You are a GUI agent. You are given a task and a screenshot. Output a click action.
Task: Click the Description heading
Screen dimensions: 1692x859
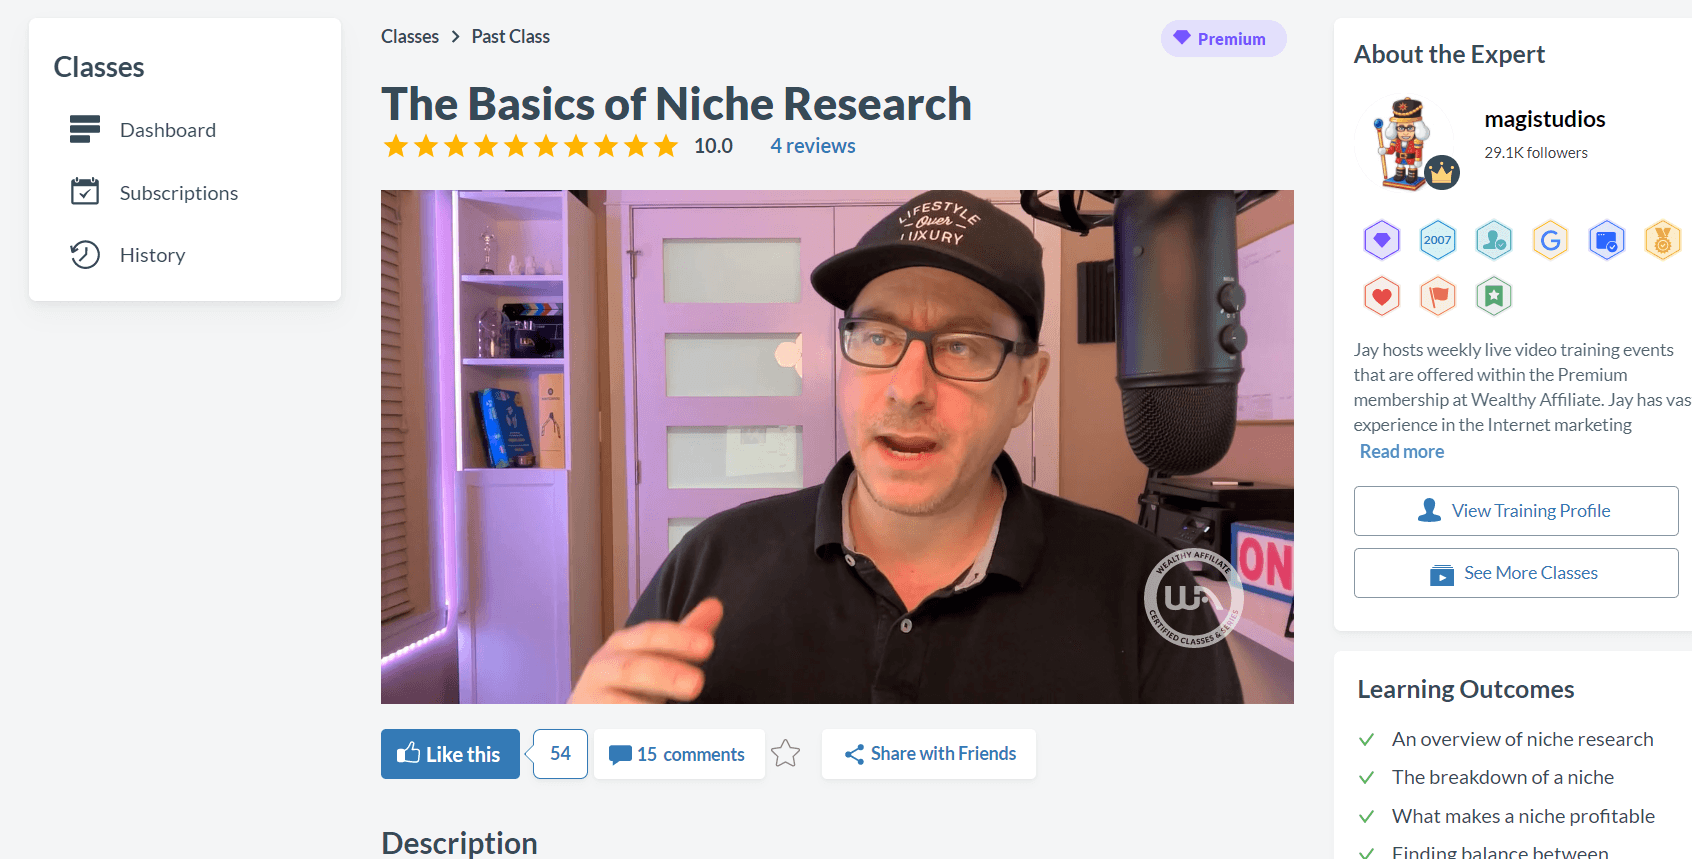point(459,843)
